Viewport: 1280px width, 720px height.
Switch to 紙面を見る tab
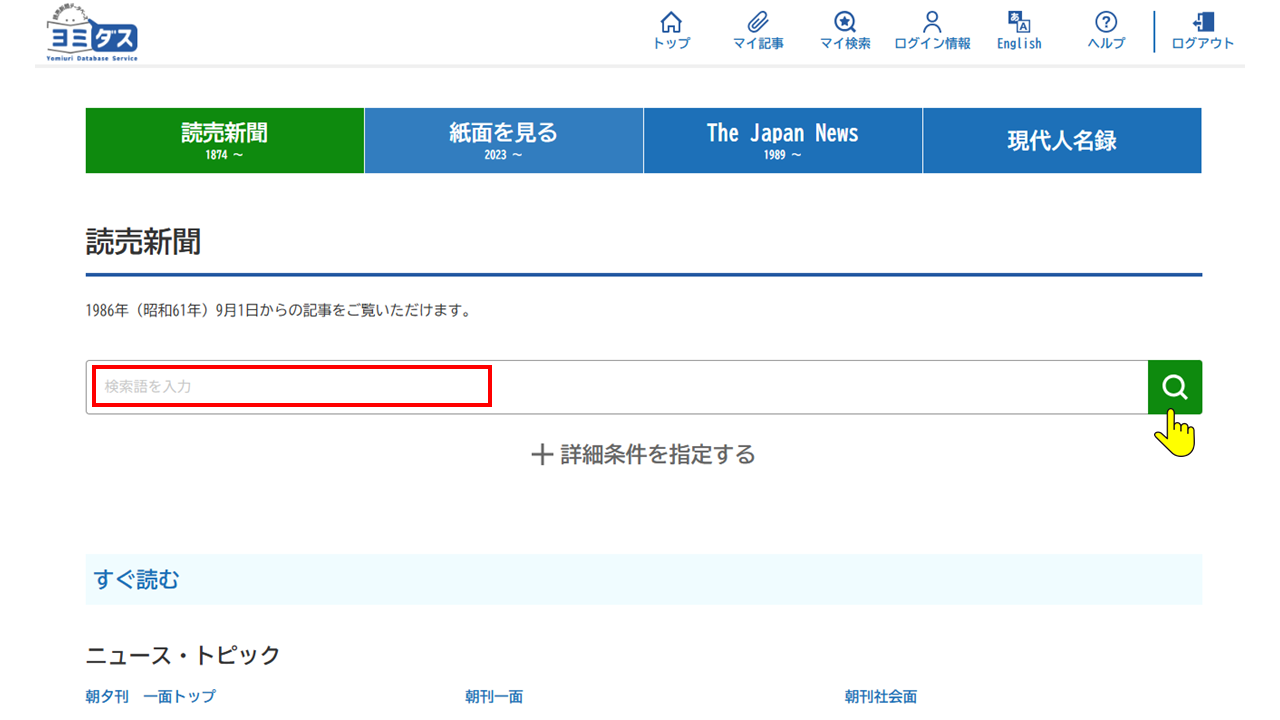click(x=503, y=141)
